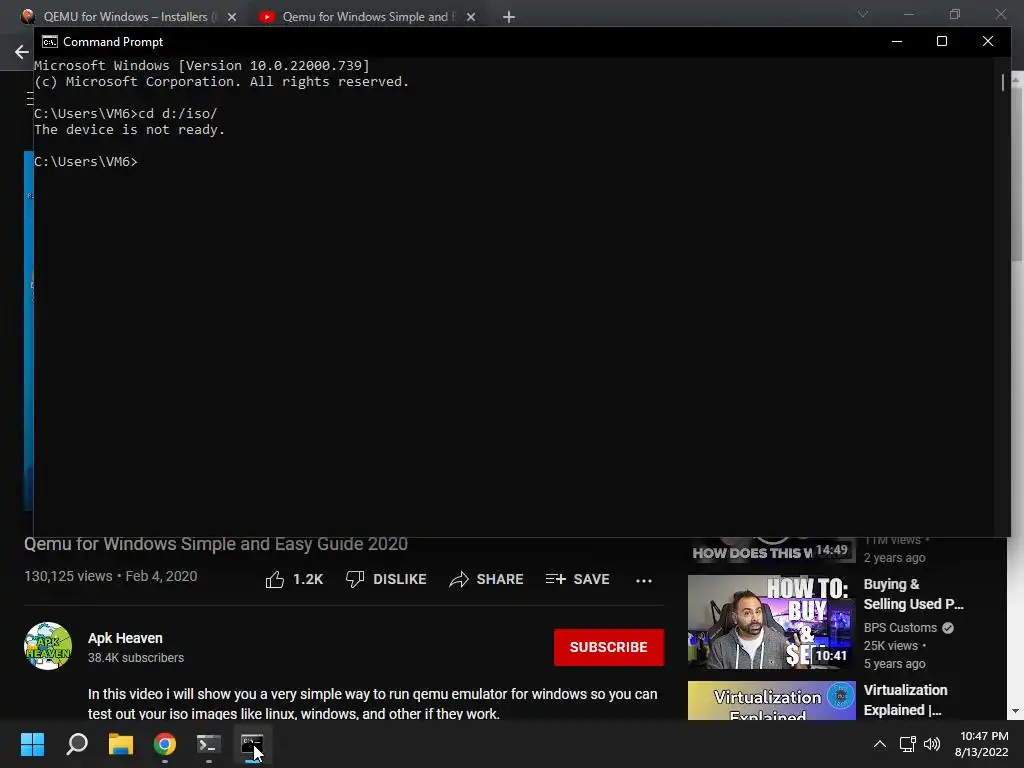This screenshot has width=1024, height=768.
Task: Click SHARE under the video
Action: click(x=487, y=579)
